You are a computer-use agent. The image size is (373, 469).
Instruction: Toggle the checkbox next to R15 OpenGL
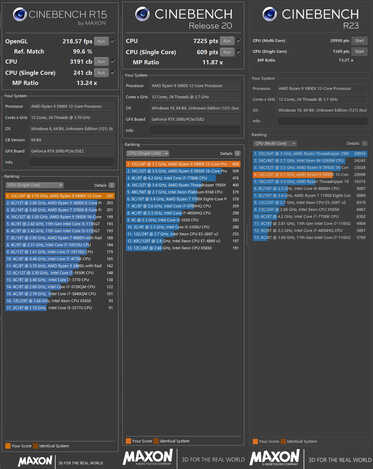click(112, 42)
